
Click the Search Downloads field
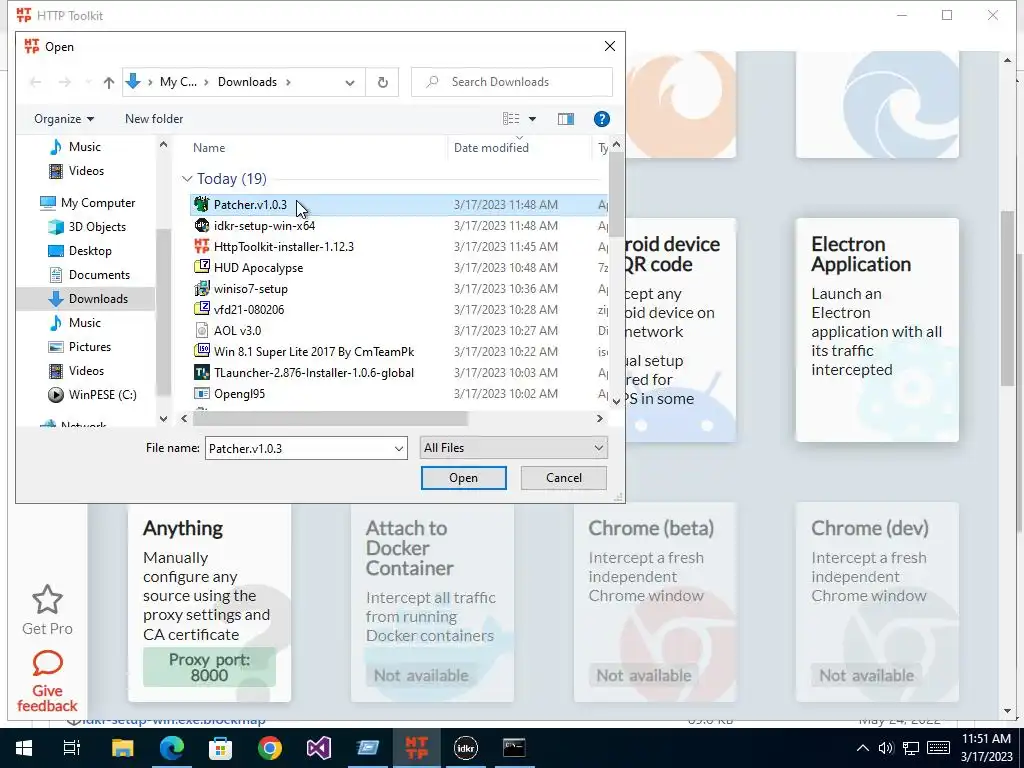point(512,82)
